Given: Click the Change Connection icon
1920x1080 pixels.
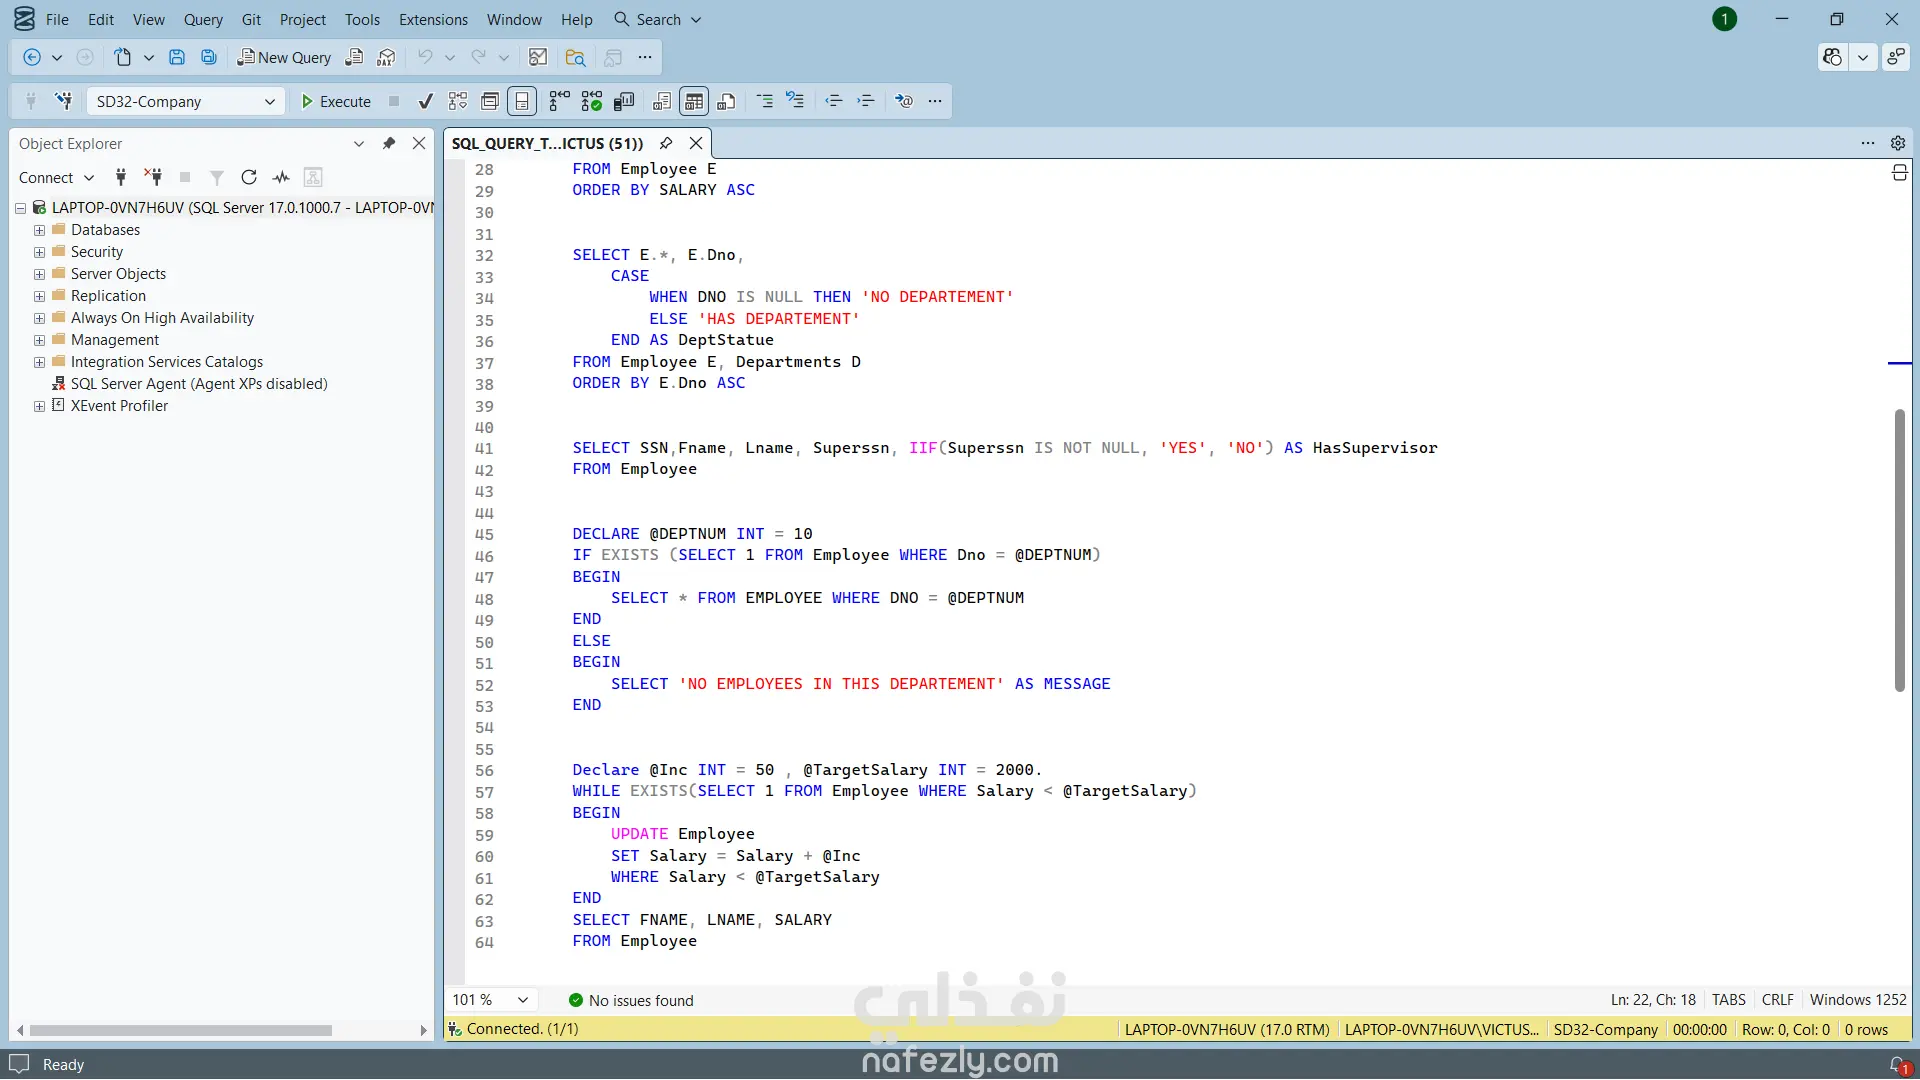Looking at the screenshot, I should (x=64, y=101).
